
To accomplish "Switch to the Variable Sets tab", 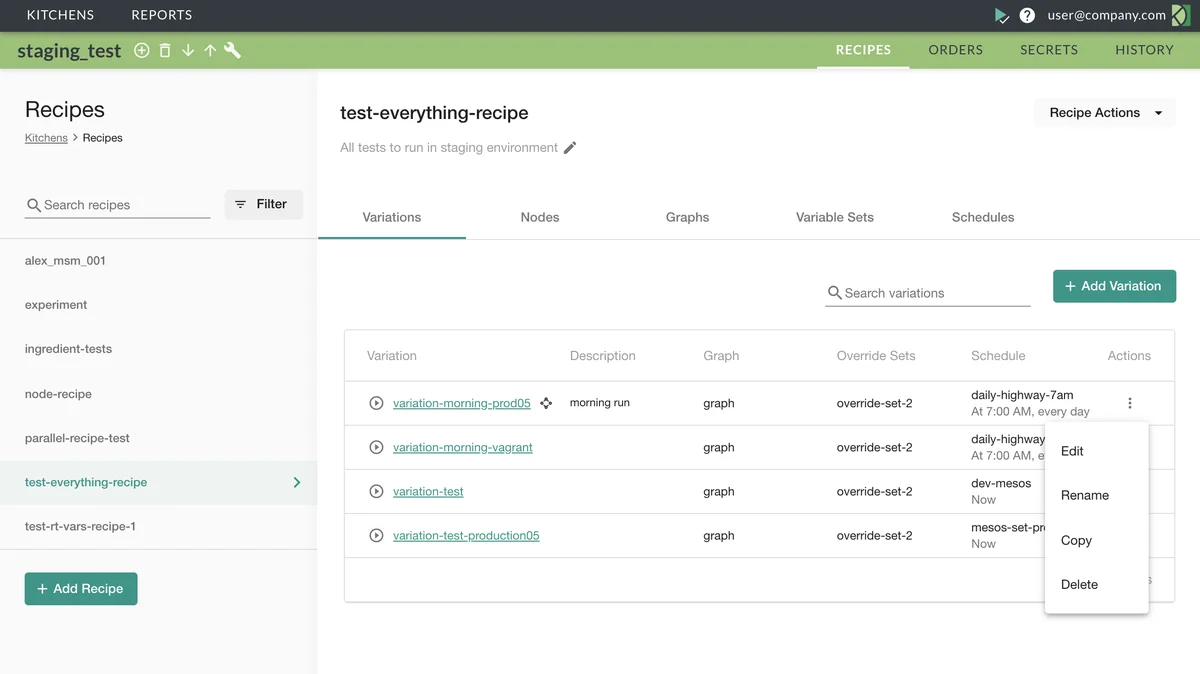I will (834, 217).
